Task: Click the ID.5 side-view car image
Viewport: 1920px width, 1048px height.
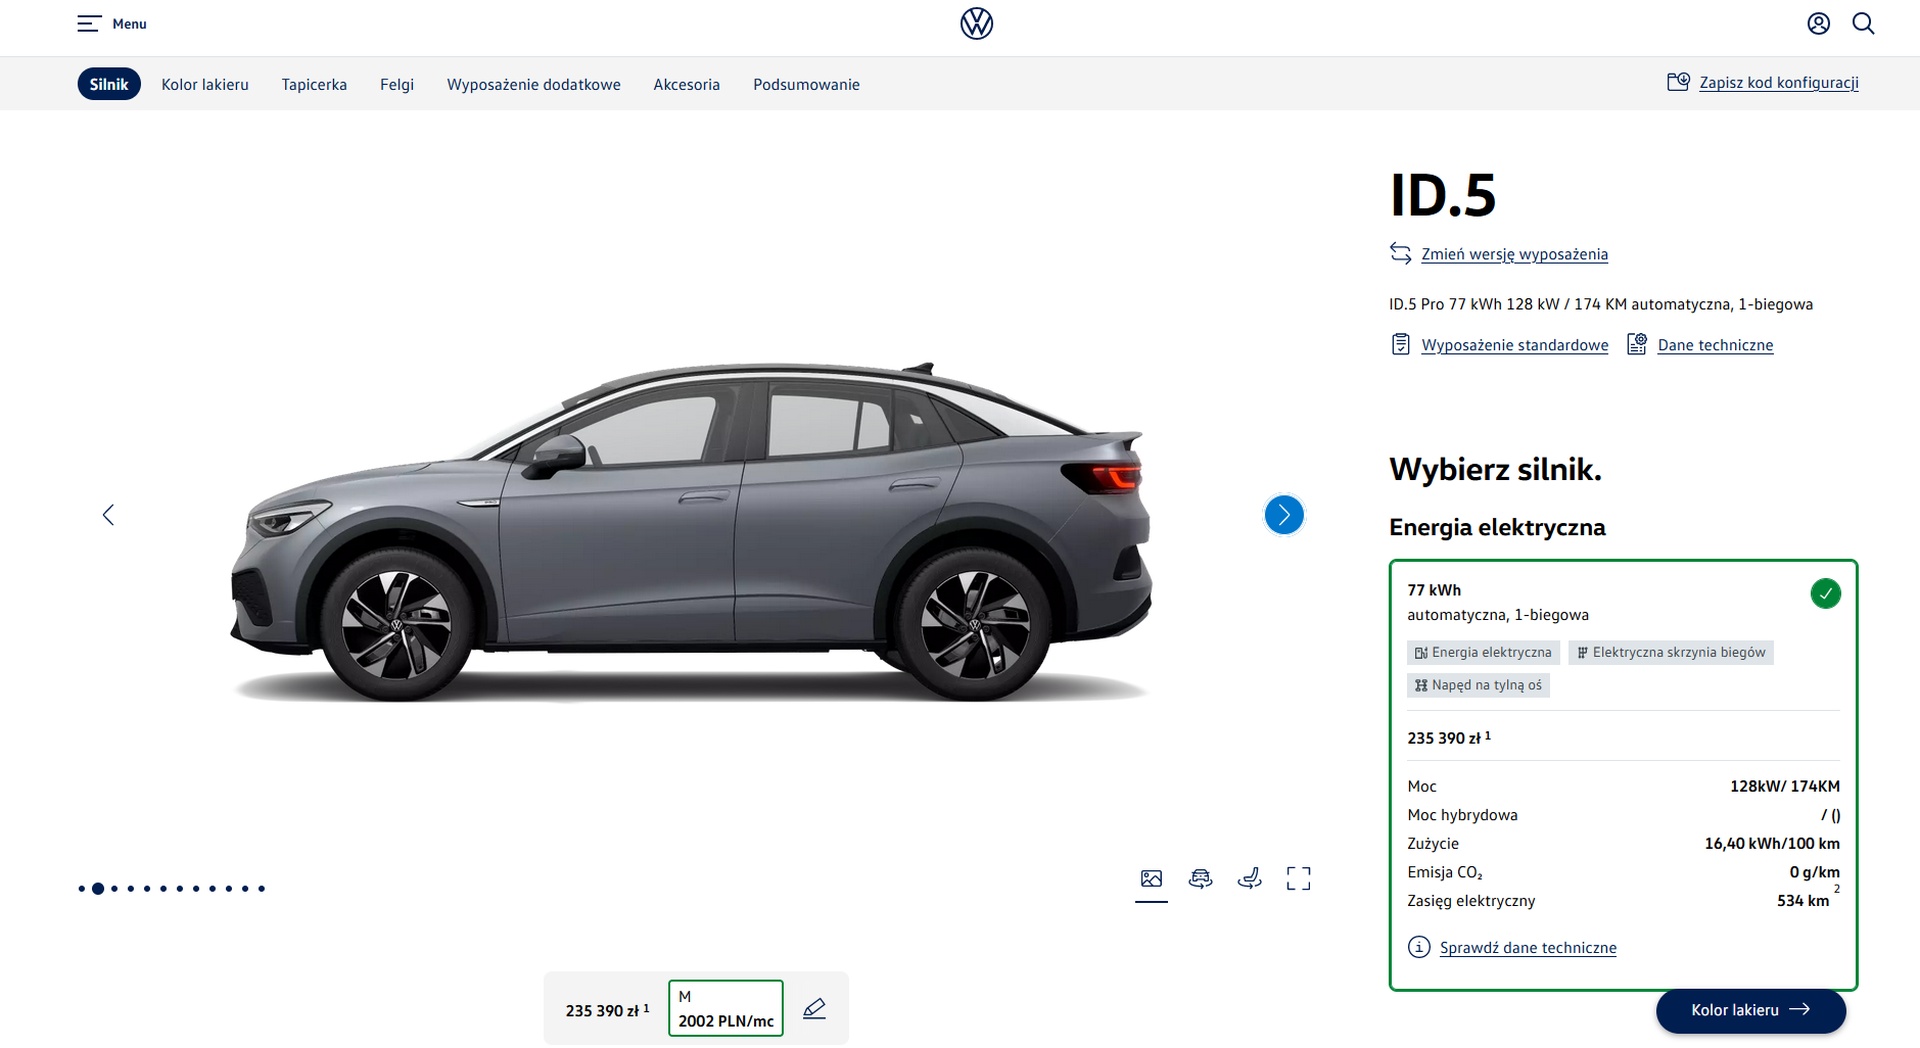Action: click(x=692, y=532)
